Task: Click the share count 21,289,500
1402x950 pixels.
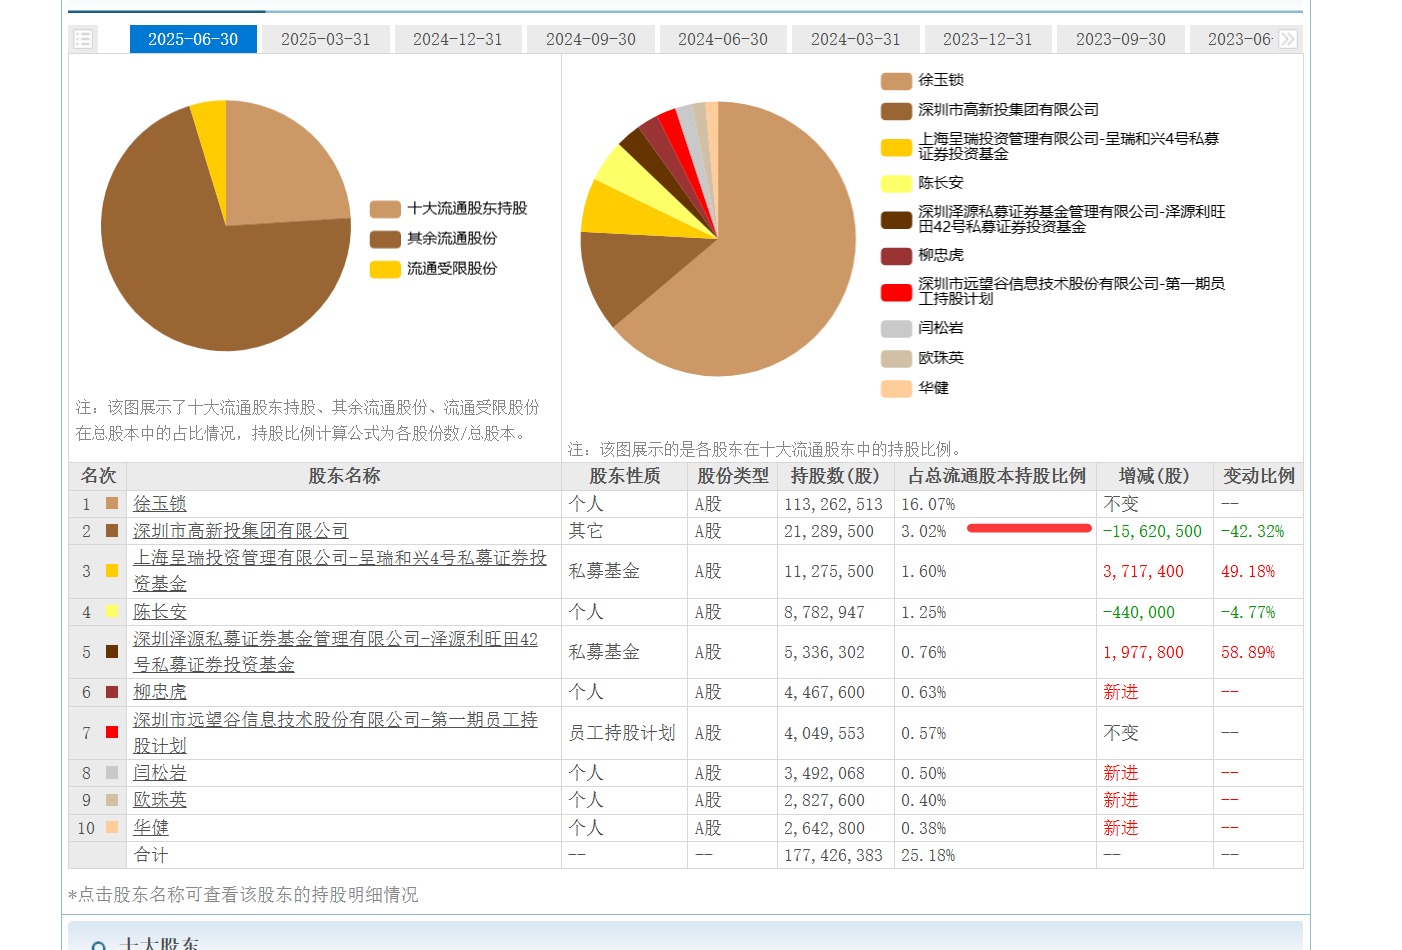Action: click(829, 531)
